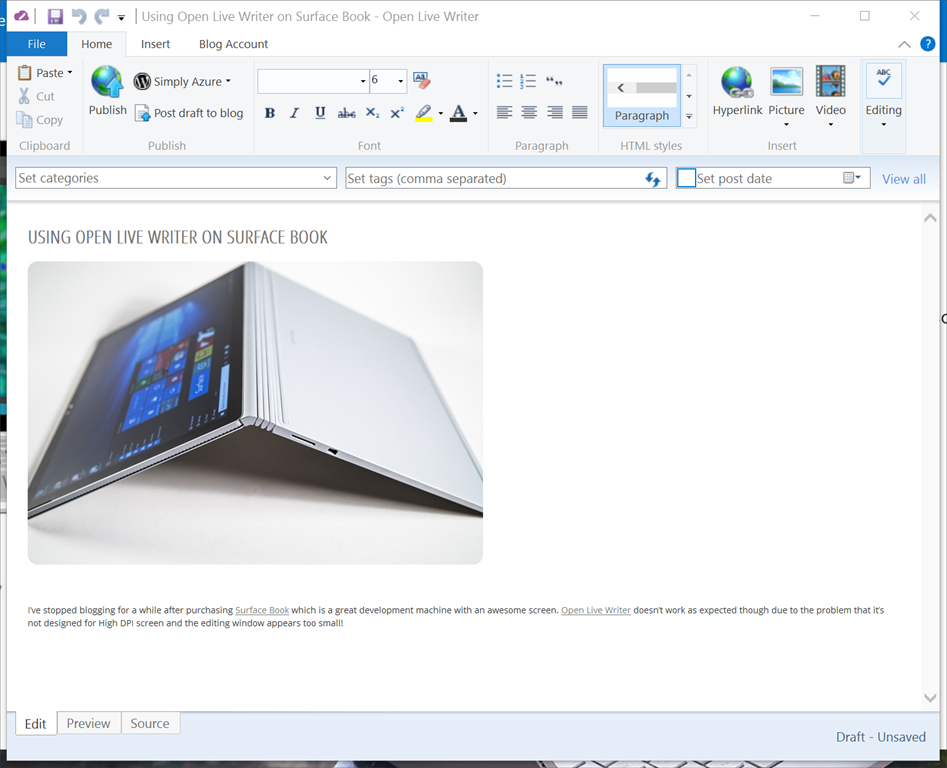Open the Open Live Writer hyperlink
This screenshot has width=947, height=768.
[595, 610]
